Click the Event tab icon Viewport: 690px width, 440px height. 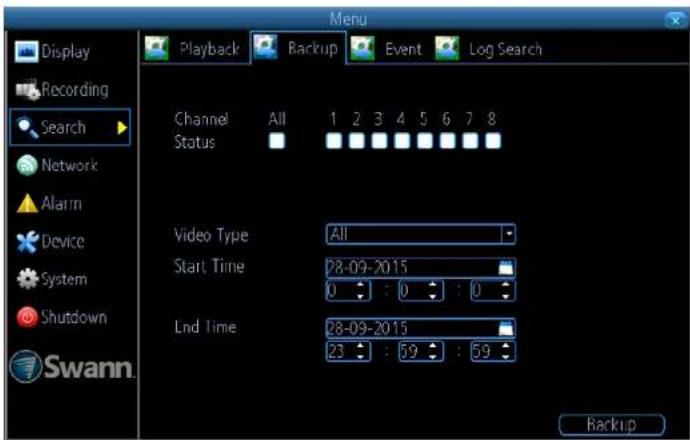pyautogui.click(x=363, y=48)
